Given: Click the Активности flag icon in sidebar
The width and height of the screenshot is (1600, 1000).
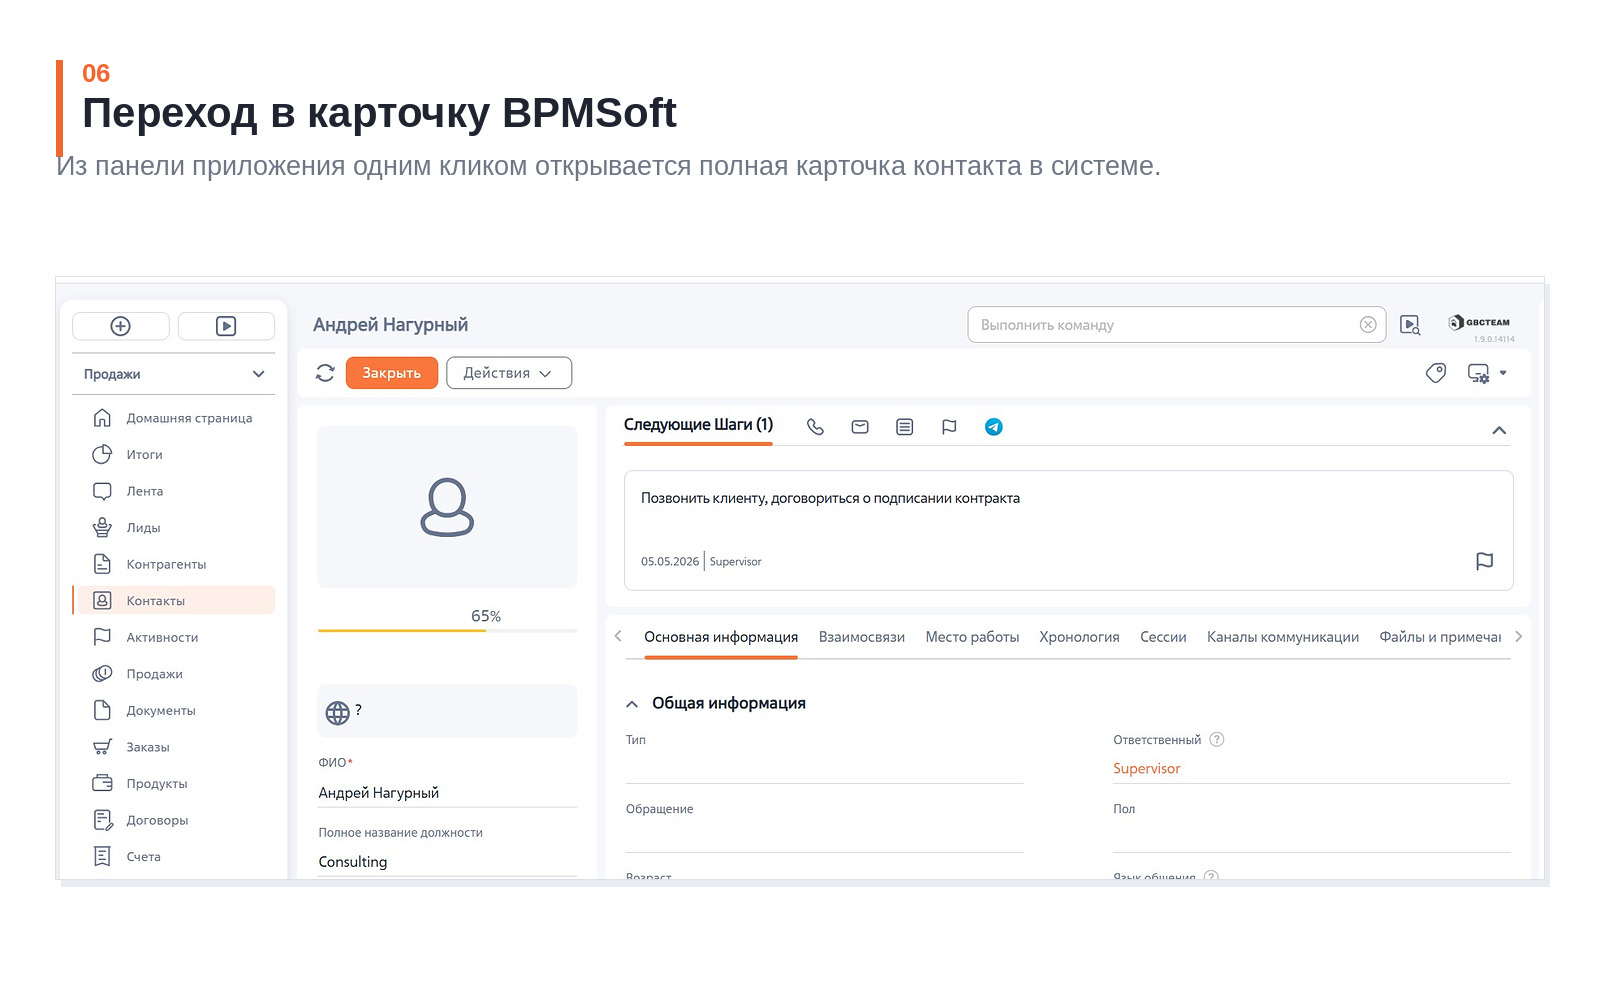Looking at the screenshot, I should pos(102,637).
